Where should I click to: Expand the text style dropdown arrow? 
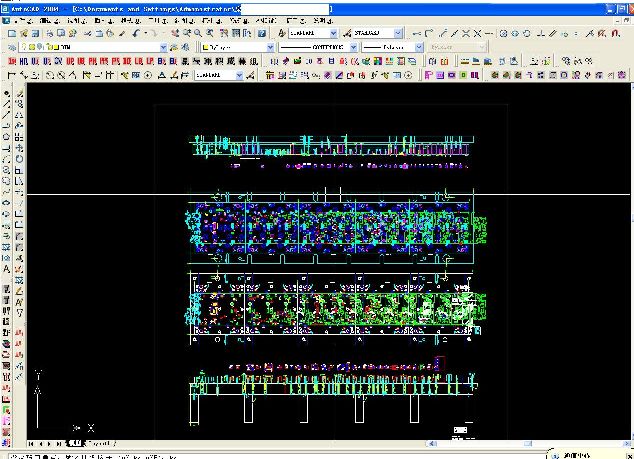point(334,33)
